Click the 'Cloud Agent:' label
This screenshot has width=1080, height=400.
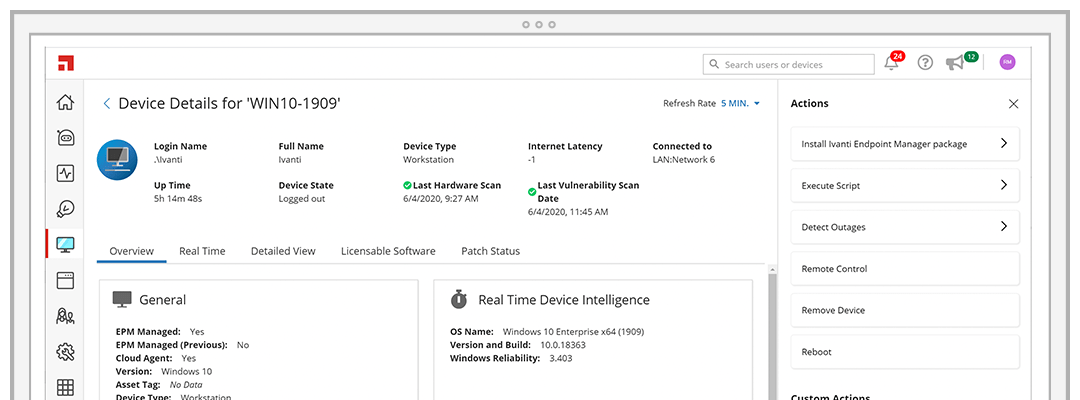(146, 358)
